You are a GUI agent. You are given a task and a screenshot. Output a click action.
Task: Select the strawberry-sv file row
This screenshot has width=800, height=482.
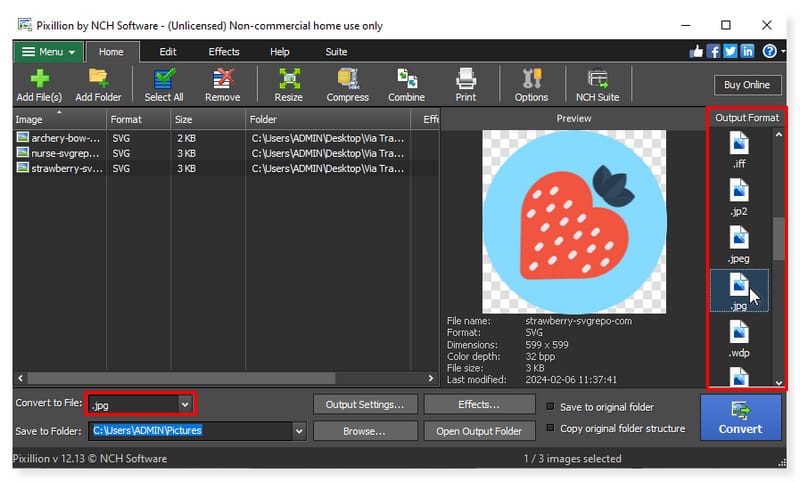65,168
